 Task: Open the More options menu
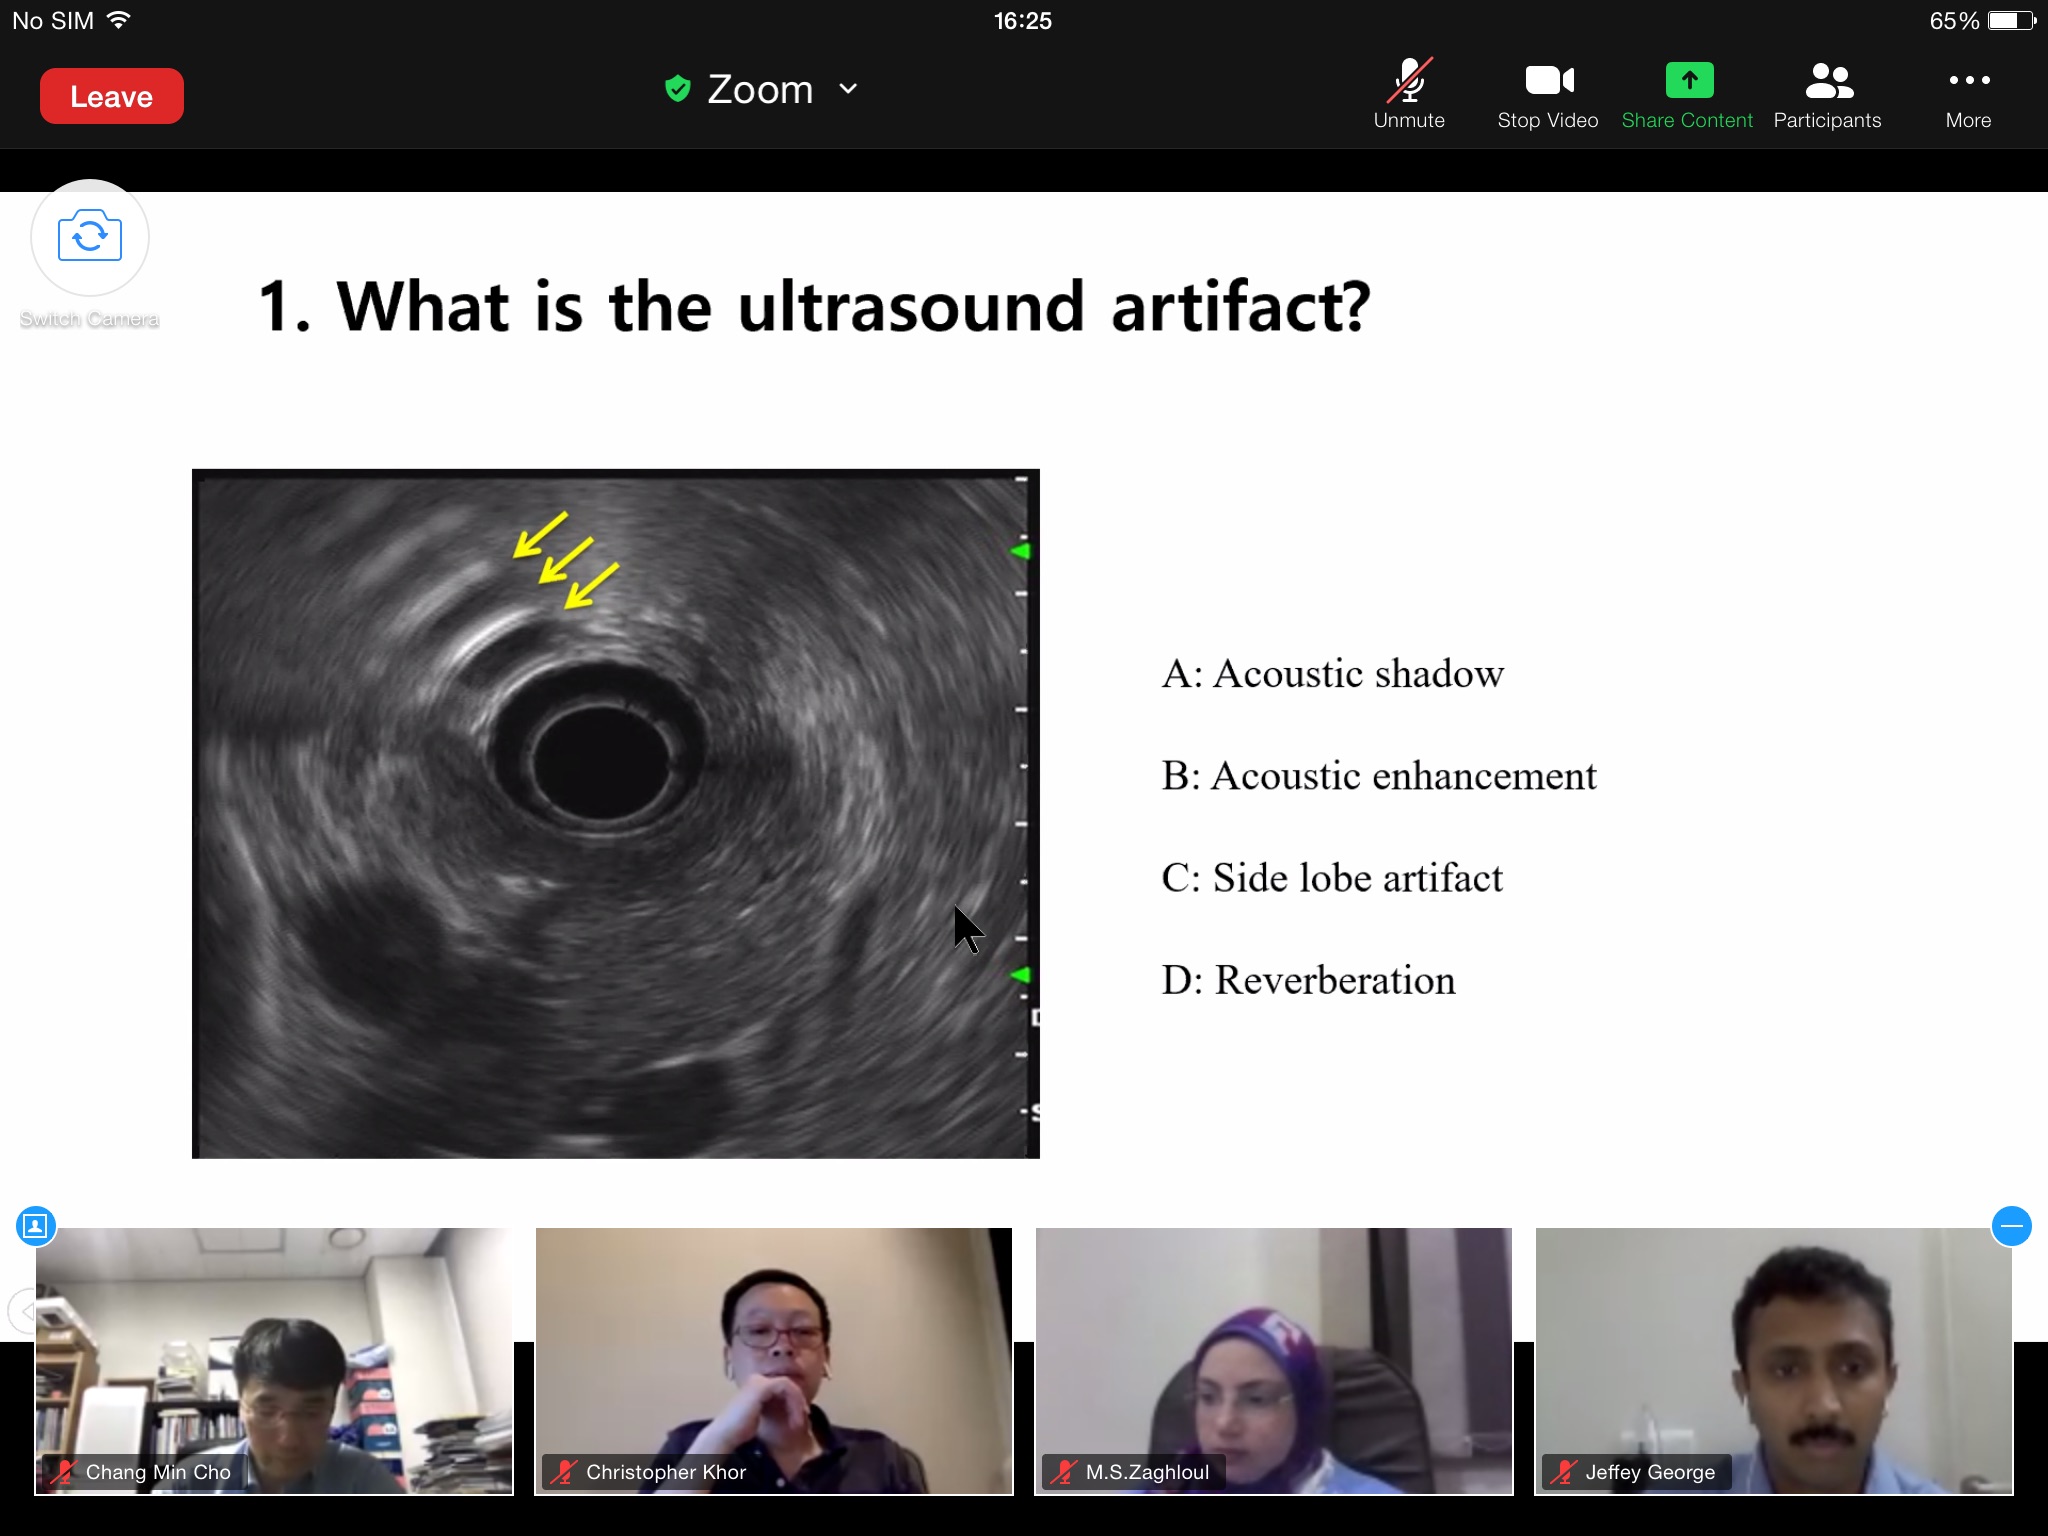pos(1968,94)
